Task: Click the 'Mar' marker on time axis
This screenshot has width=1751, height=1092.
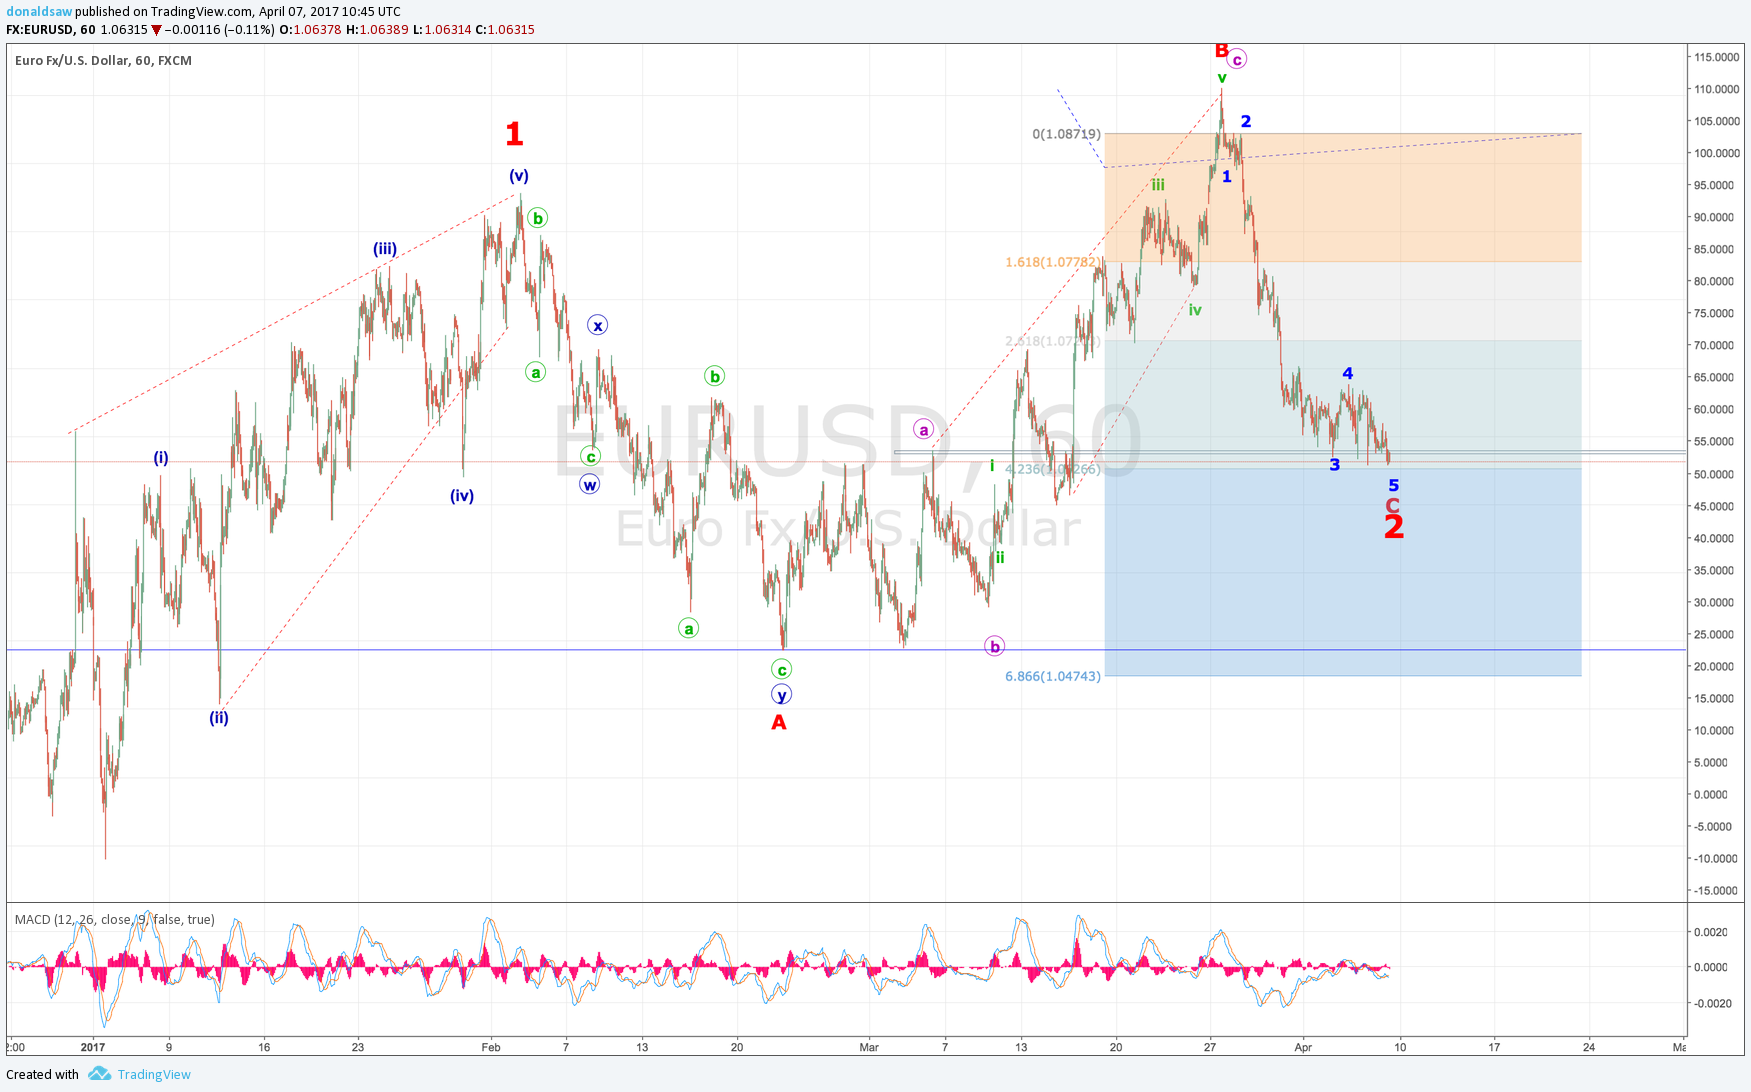Action: pos(869,1047)
